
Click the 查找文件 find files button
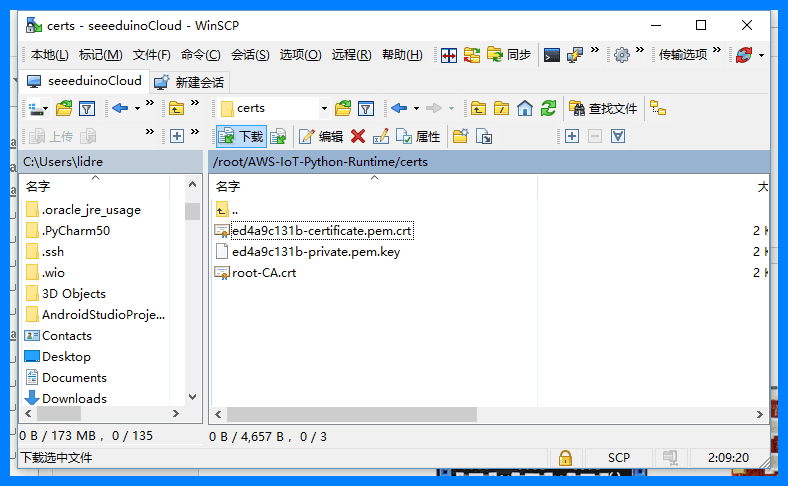click(603, 108)
